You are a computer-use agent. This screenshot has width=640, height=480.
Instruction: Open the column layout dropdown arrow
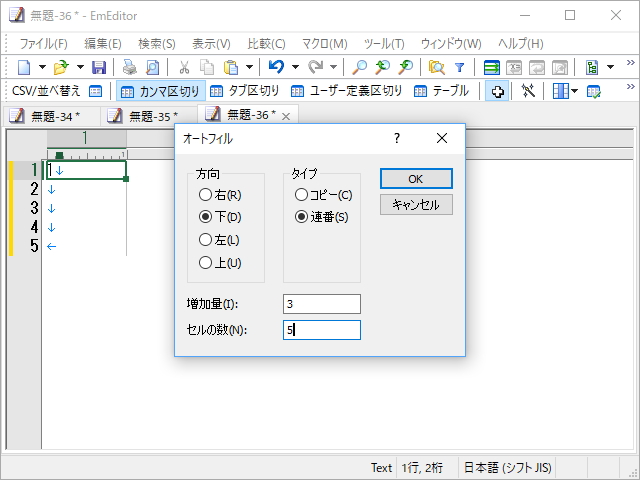point(574,91)
